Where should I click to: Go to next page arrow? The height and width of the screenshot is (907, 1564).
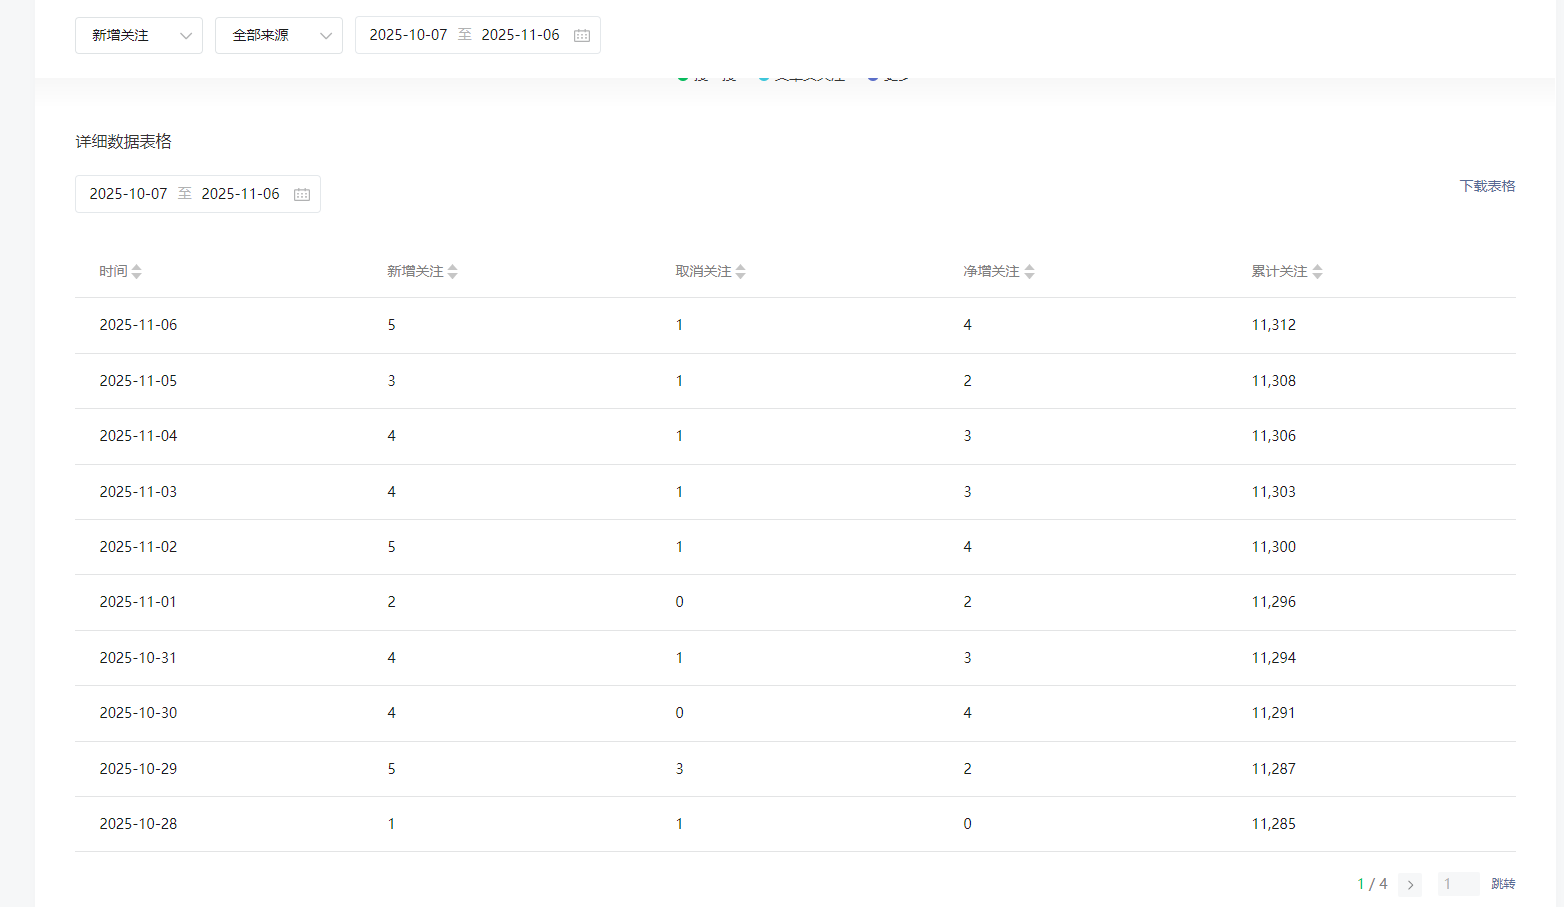coord(1410,885)
